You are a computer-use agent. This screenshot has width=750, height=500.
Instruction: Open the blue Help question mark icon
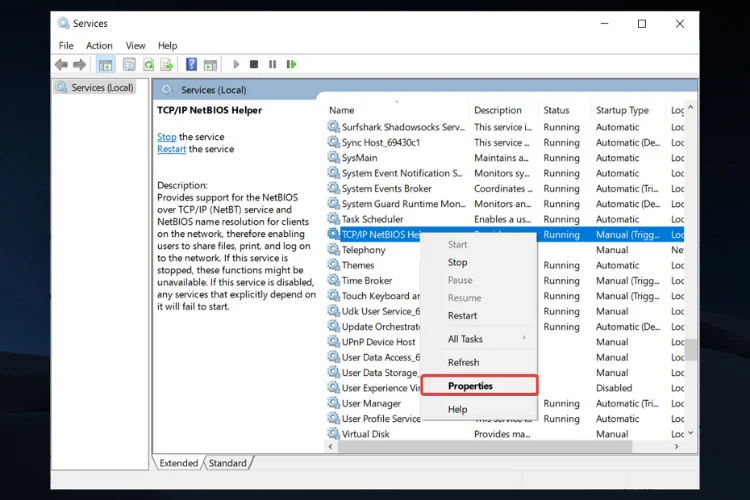(191, 64)
